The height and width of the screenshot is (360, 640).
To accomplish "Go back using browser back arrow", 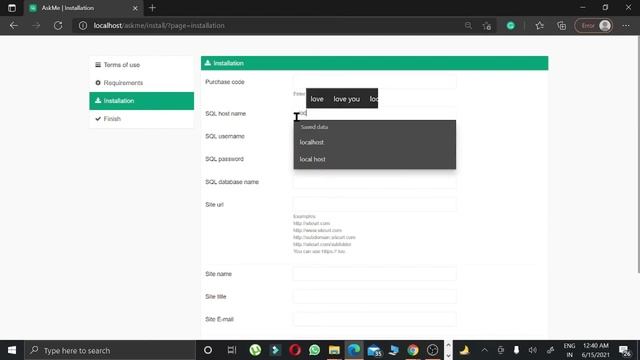I will [x=14, y=25].
